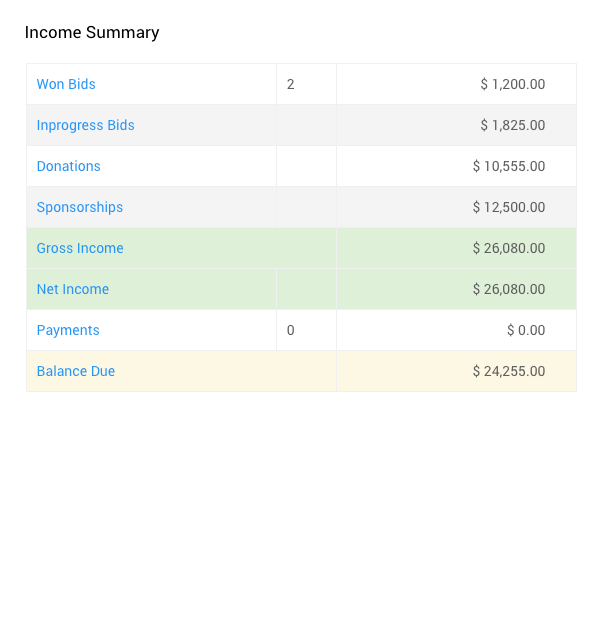Open the Balance Due link
The image size is (603, 618).
click(76, 371)
